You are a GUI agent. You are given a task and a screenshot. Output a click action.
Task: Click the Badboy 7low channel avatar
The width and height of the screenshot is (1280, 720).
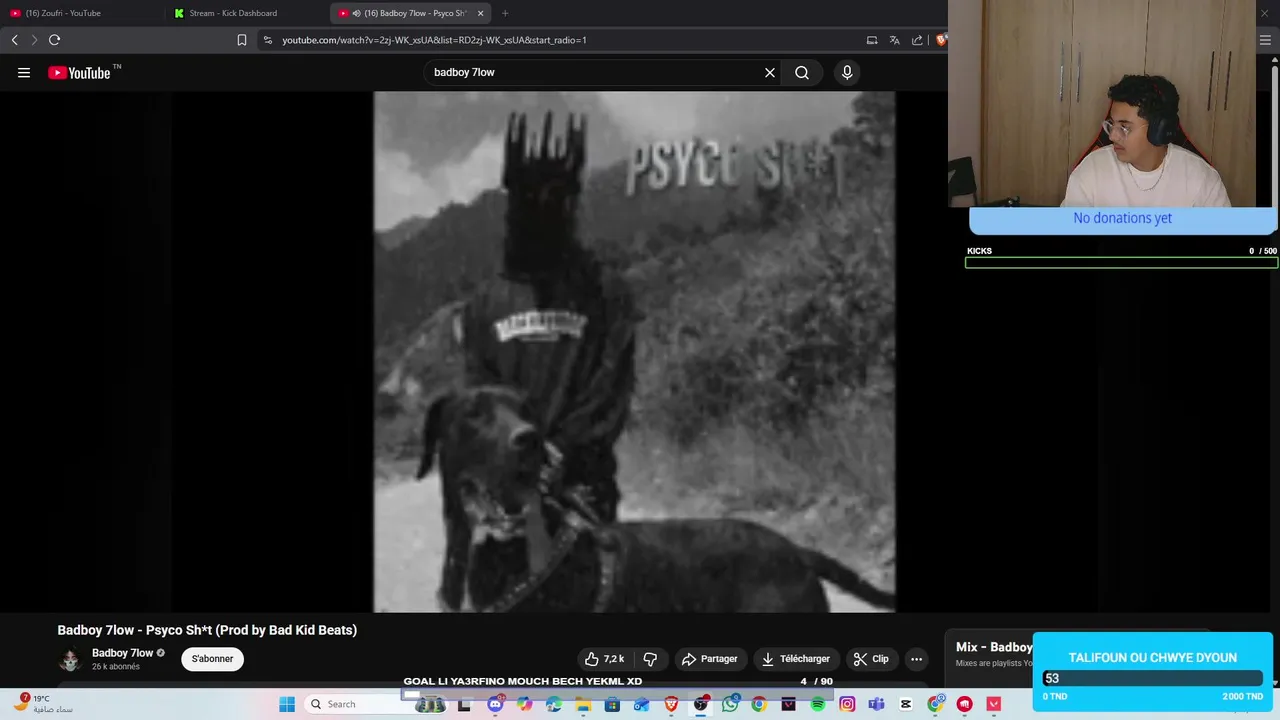pos(70,660)
